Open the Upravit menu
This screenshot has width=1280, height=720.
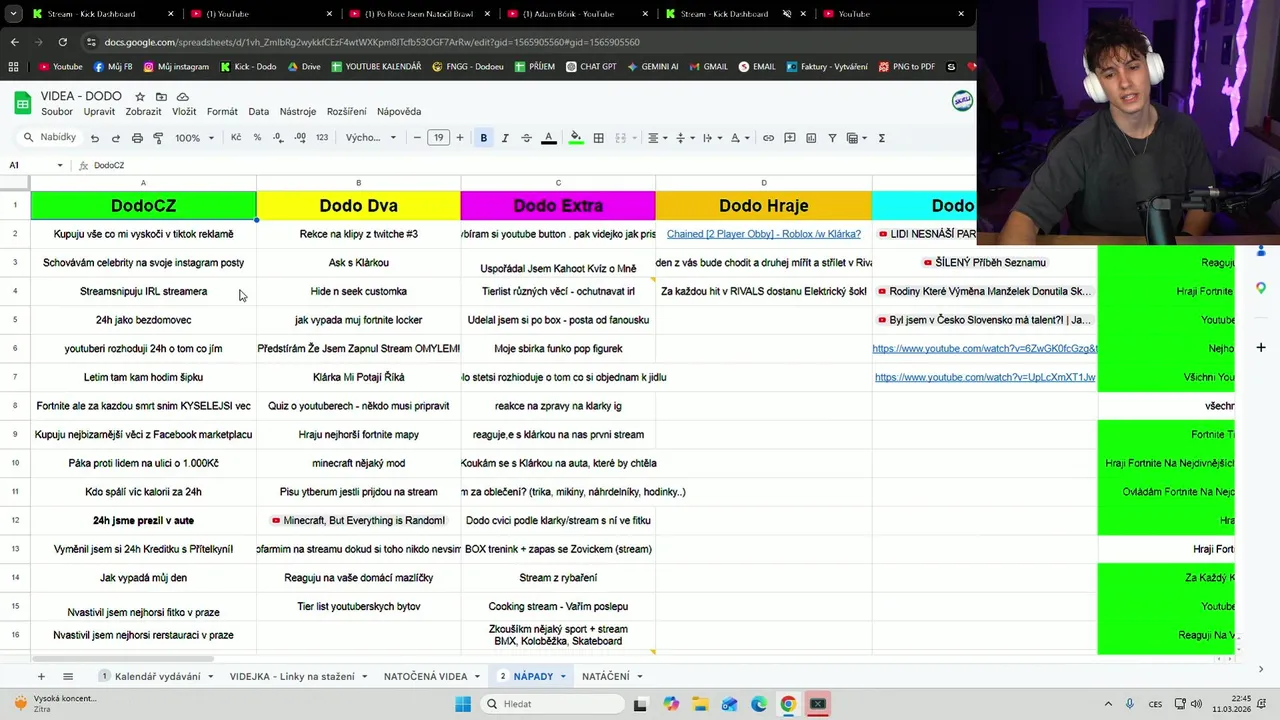[x=99, y=112]
